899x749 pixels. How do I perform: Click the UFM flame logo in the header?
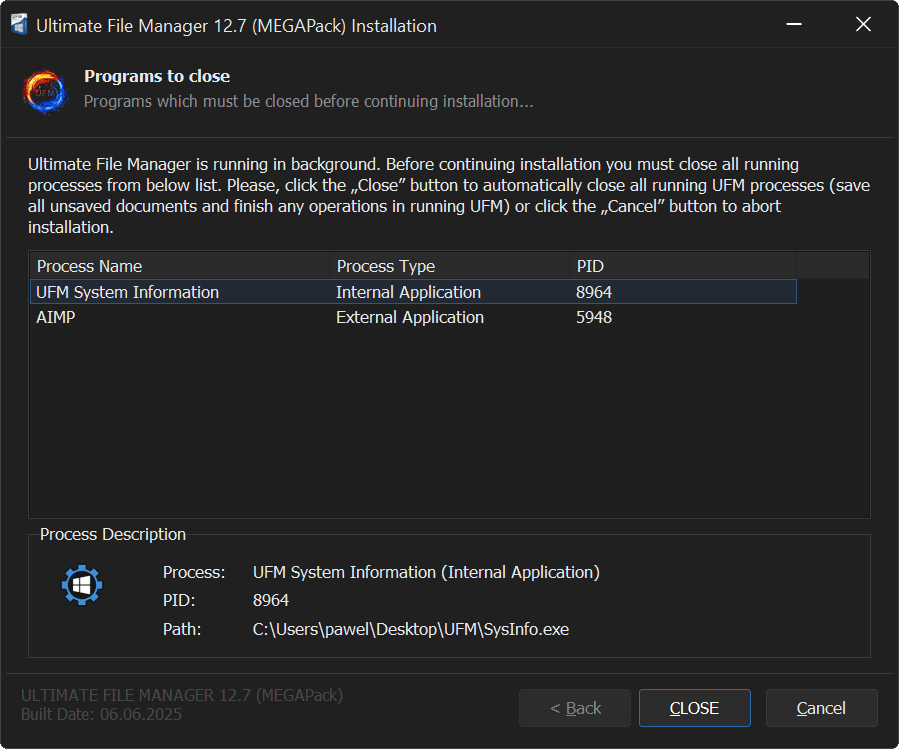(x=45, y=90)
